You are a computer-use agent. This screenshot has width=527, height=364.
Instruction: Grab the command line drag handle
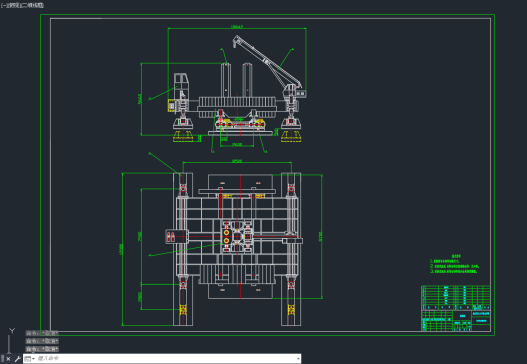point(3,359)
